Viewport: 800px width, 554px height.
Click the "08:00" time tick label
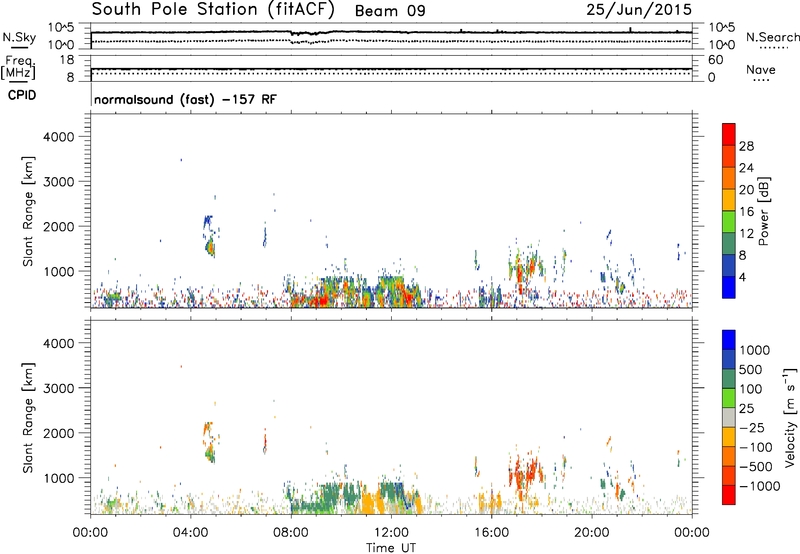click(x=291, y=533)
